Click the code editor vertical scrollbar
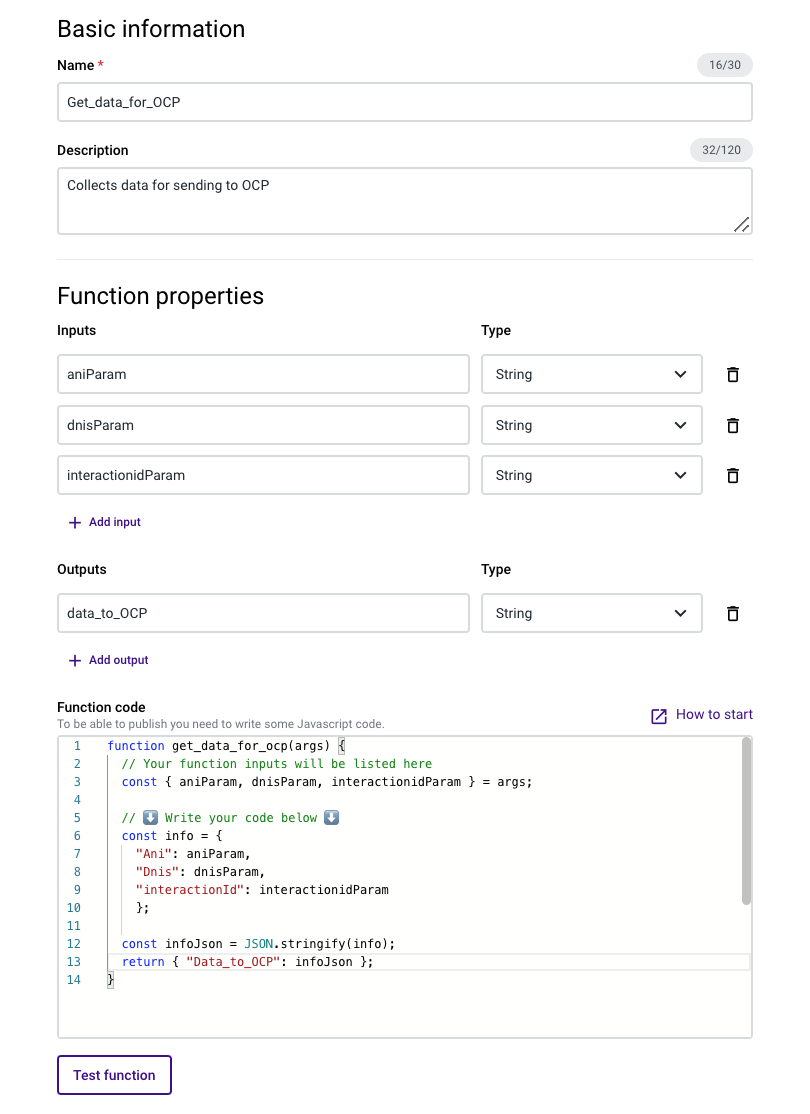Viewport: 810px width, 1114px height. [746, 820]
